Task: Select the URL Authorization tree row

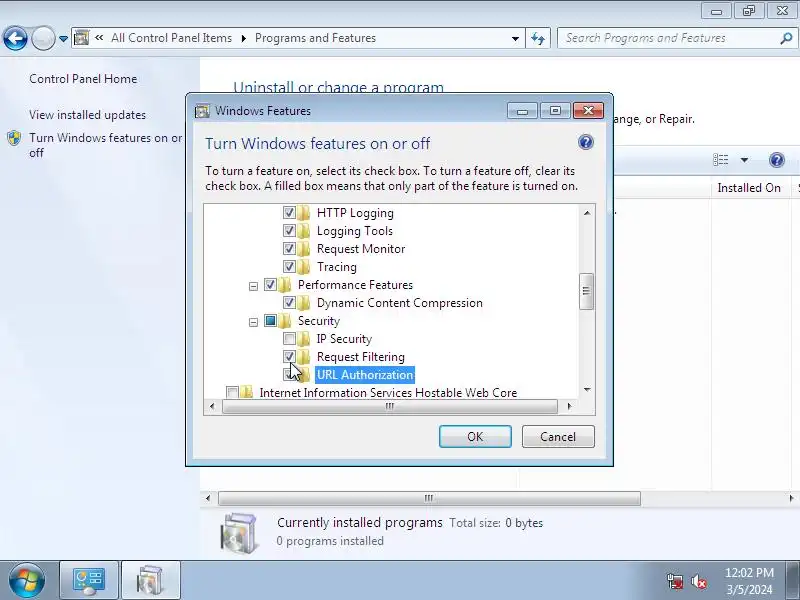Action: click(365, 374)
